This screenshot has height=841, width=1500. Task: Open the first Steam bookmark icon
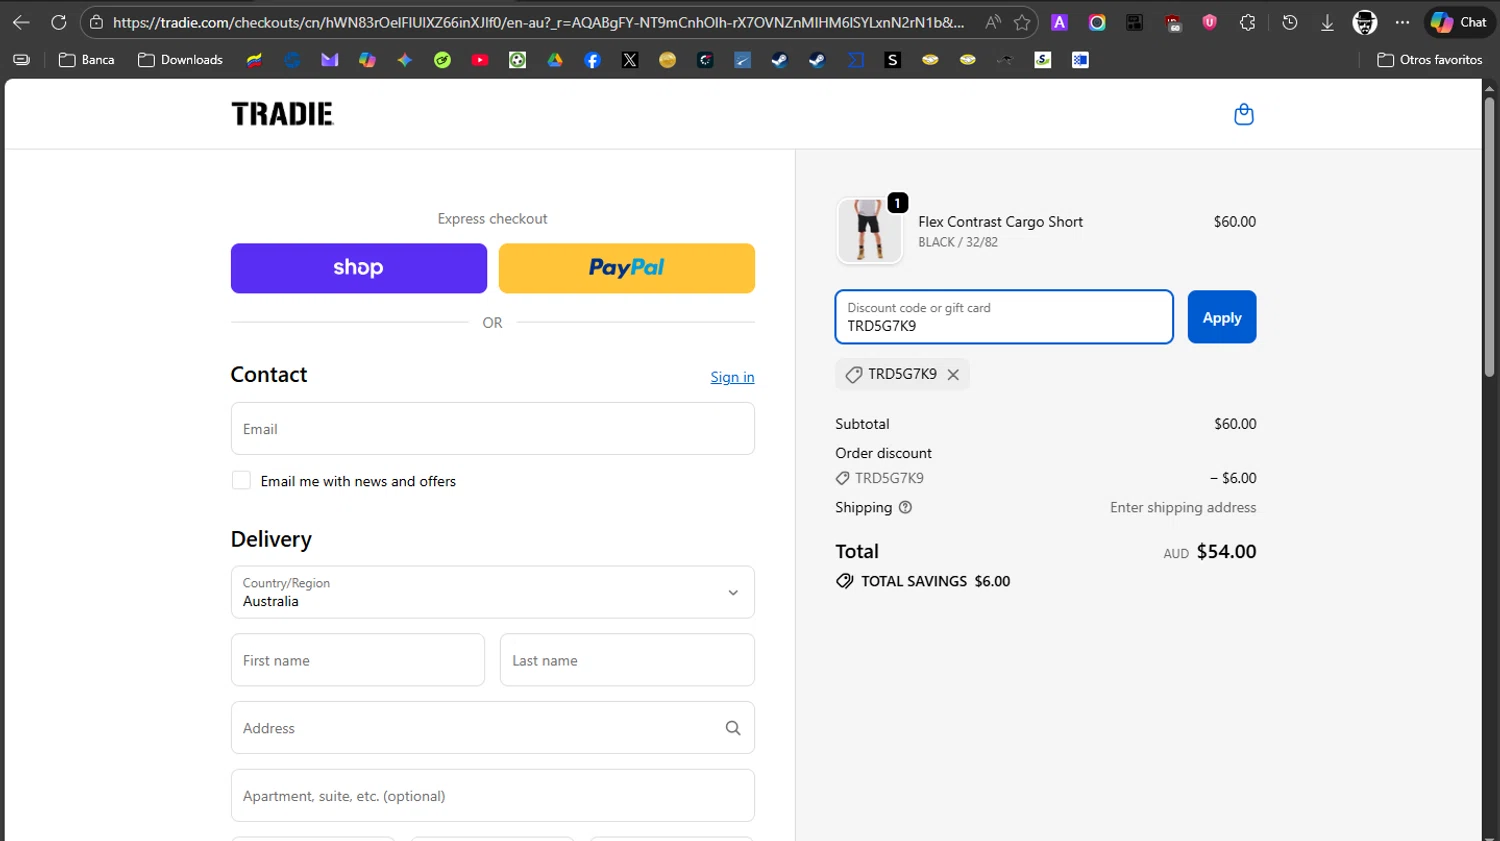[780, 60]
